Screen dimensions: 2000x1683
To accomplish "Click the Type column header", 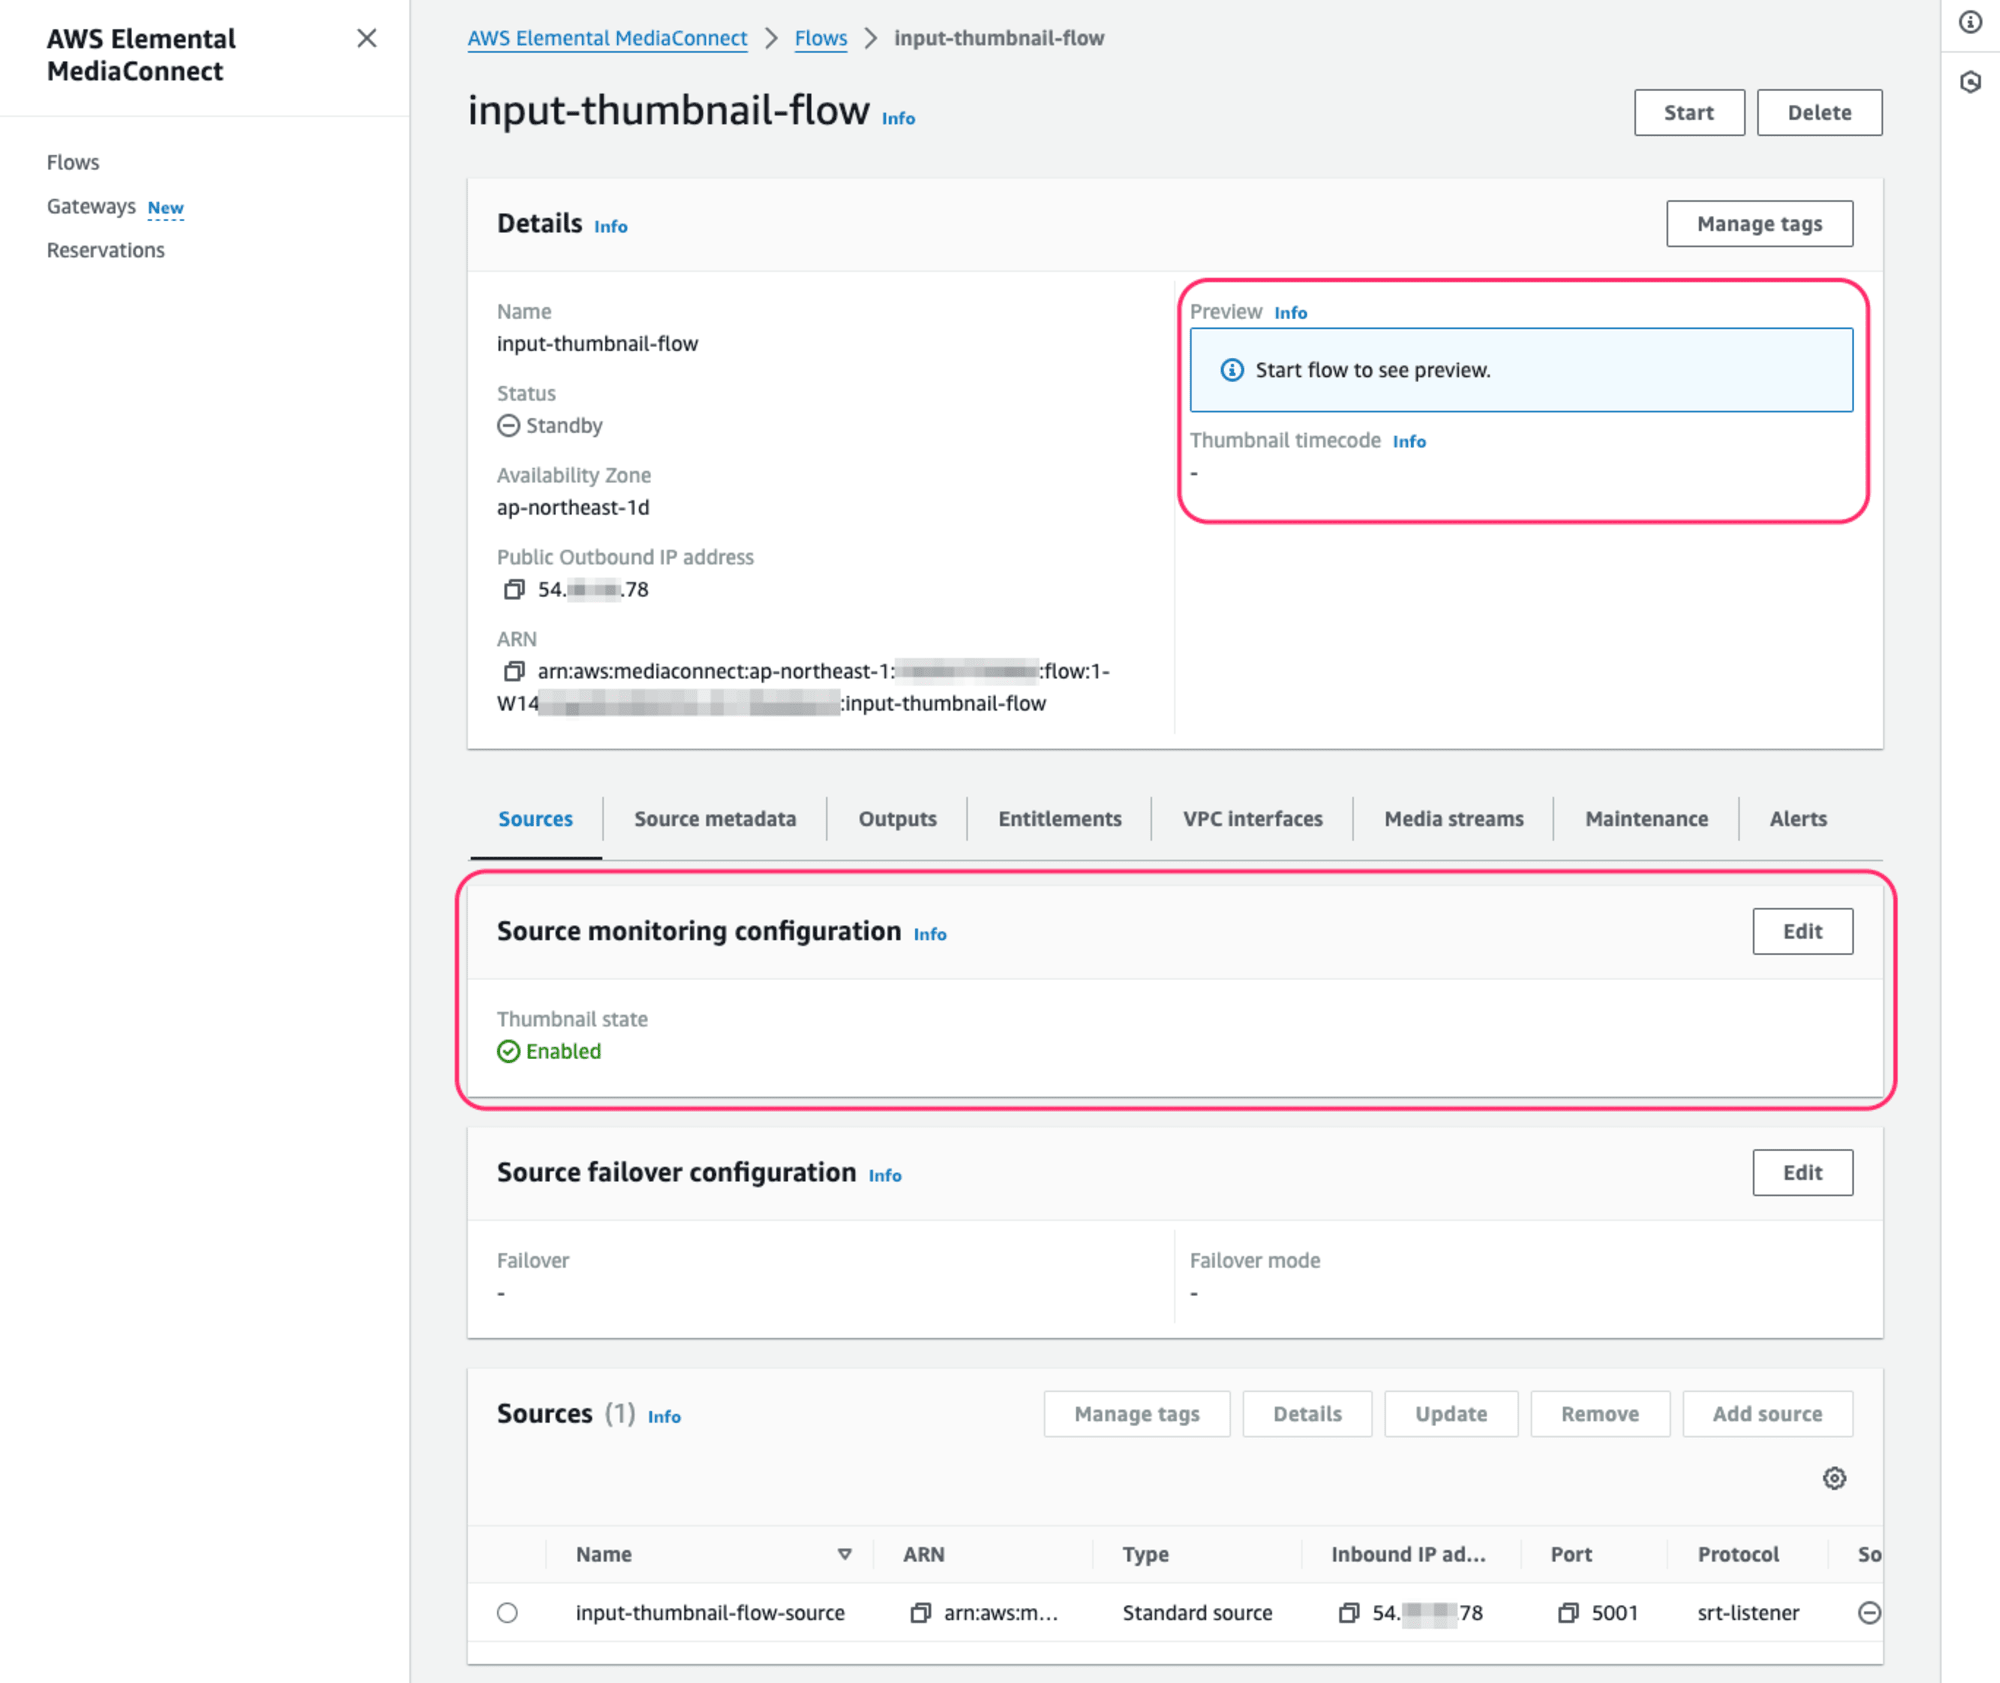I will [1145, 1554].
